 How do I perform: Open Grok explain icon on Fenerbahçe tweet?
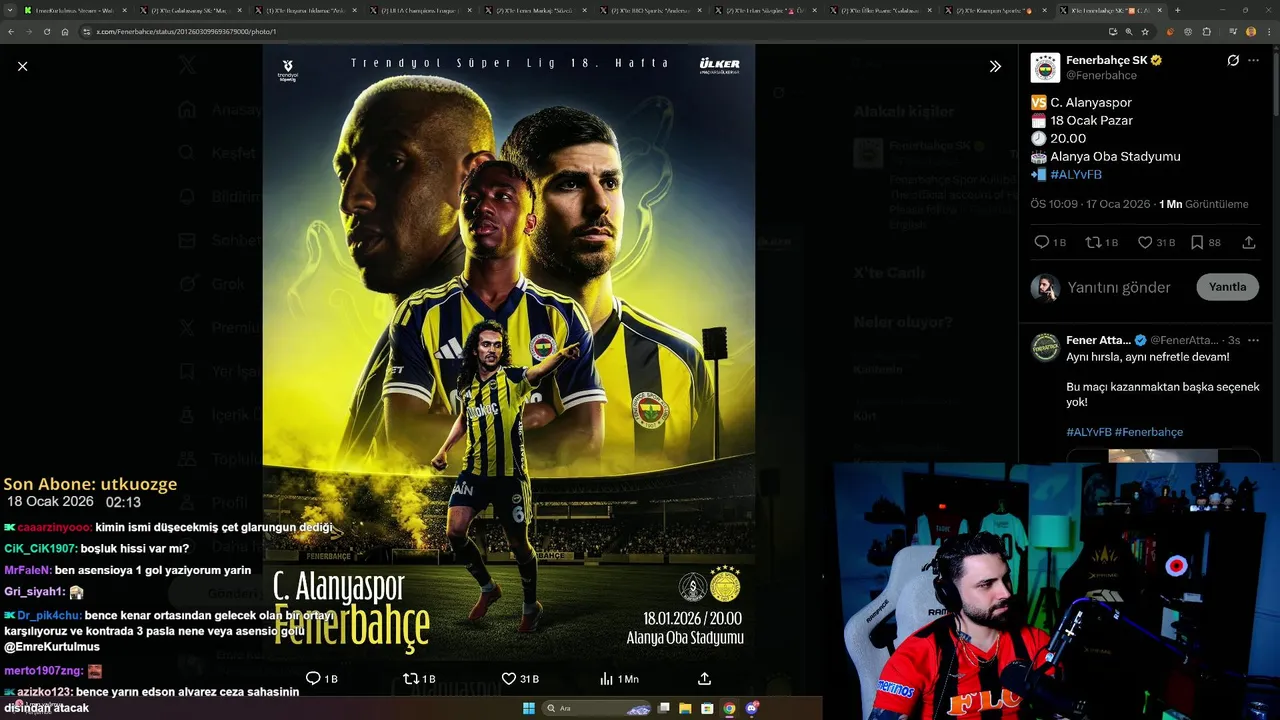click(x=1233, y=60)
